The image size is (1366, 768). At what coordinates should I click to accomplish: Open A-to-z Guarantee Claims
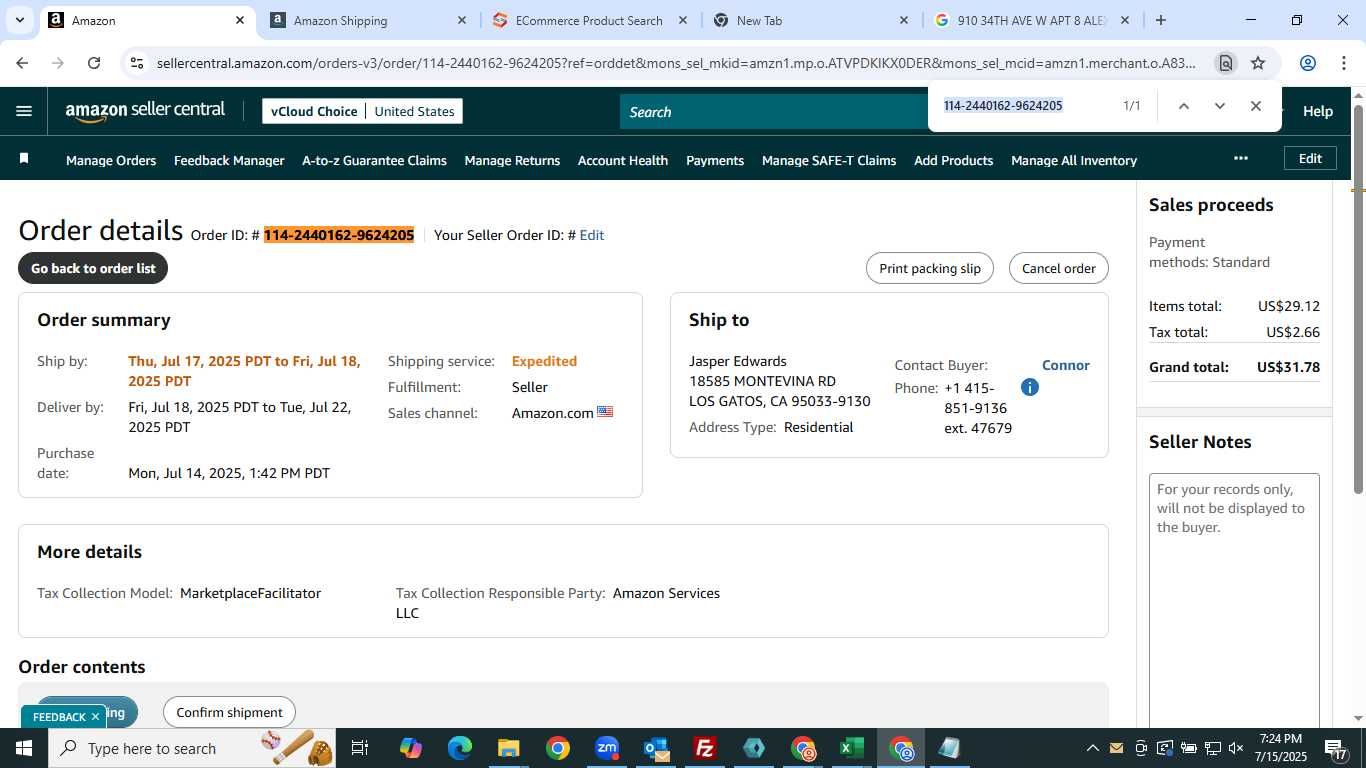click(x=374, y=160)
